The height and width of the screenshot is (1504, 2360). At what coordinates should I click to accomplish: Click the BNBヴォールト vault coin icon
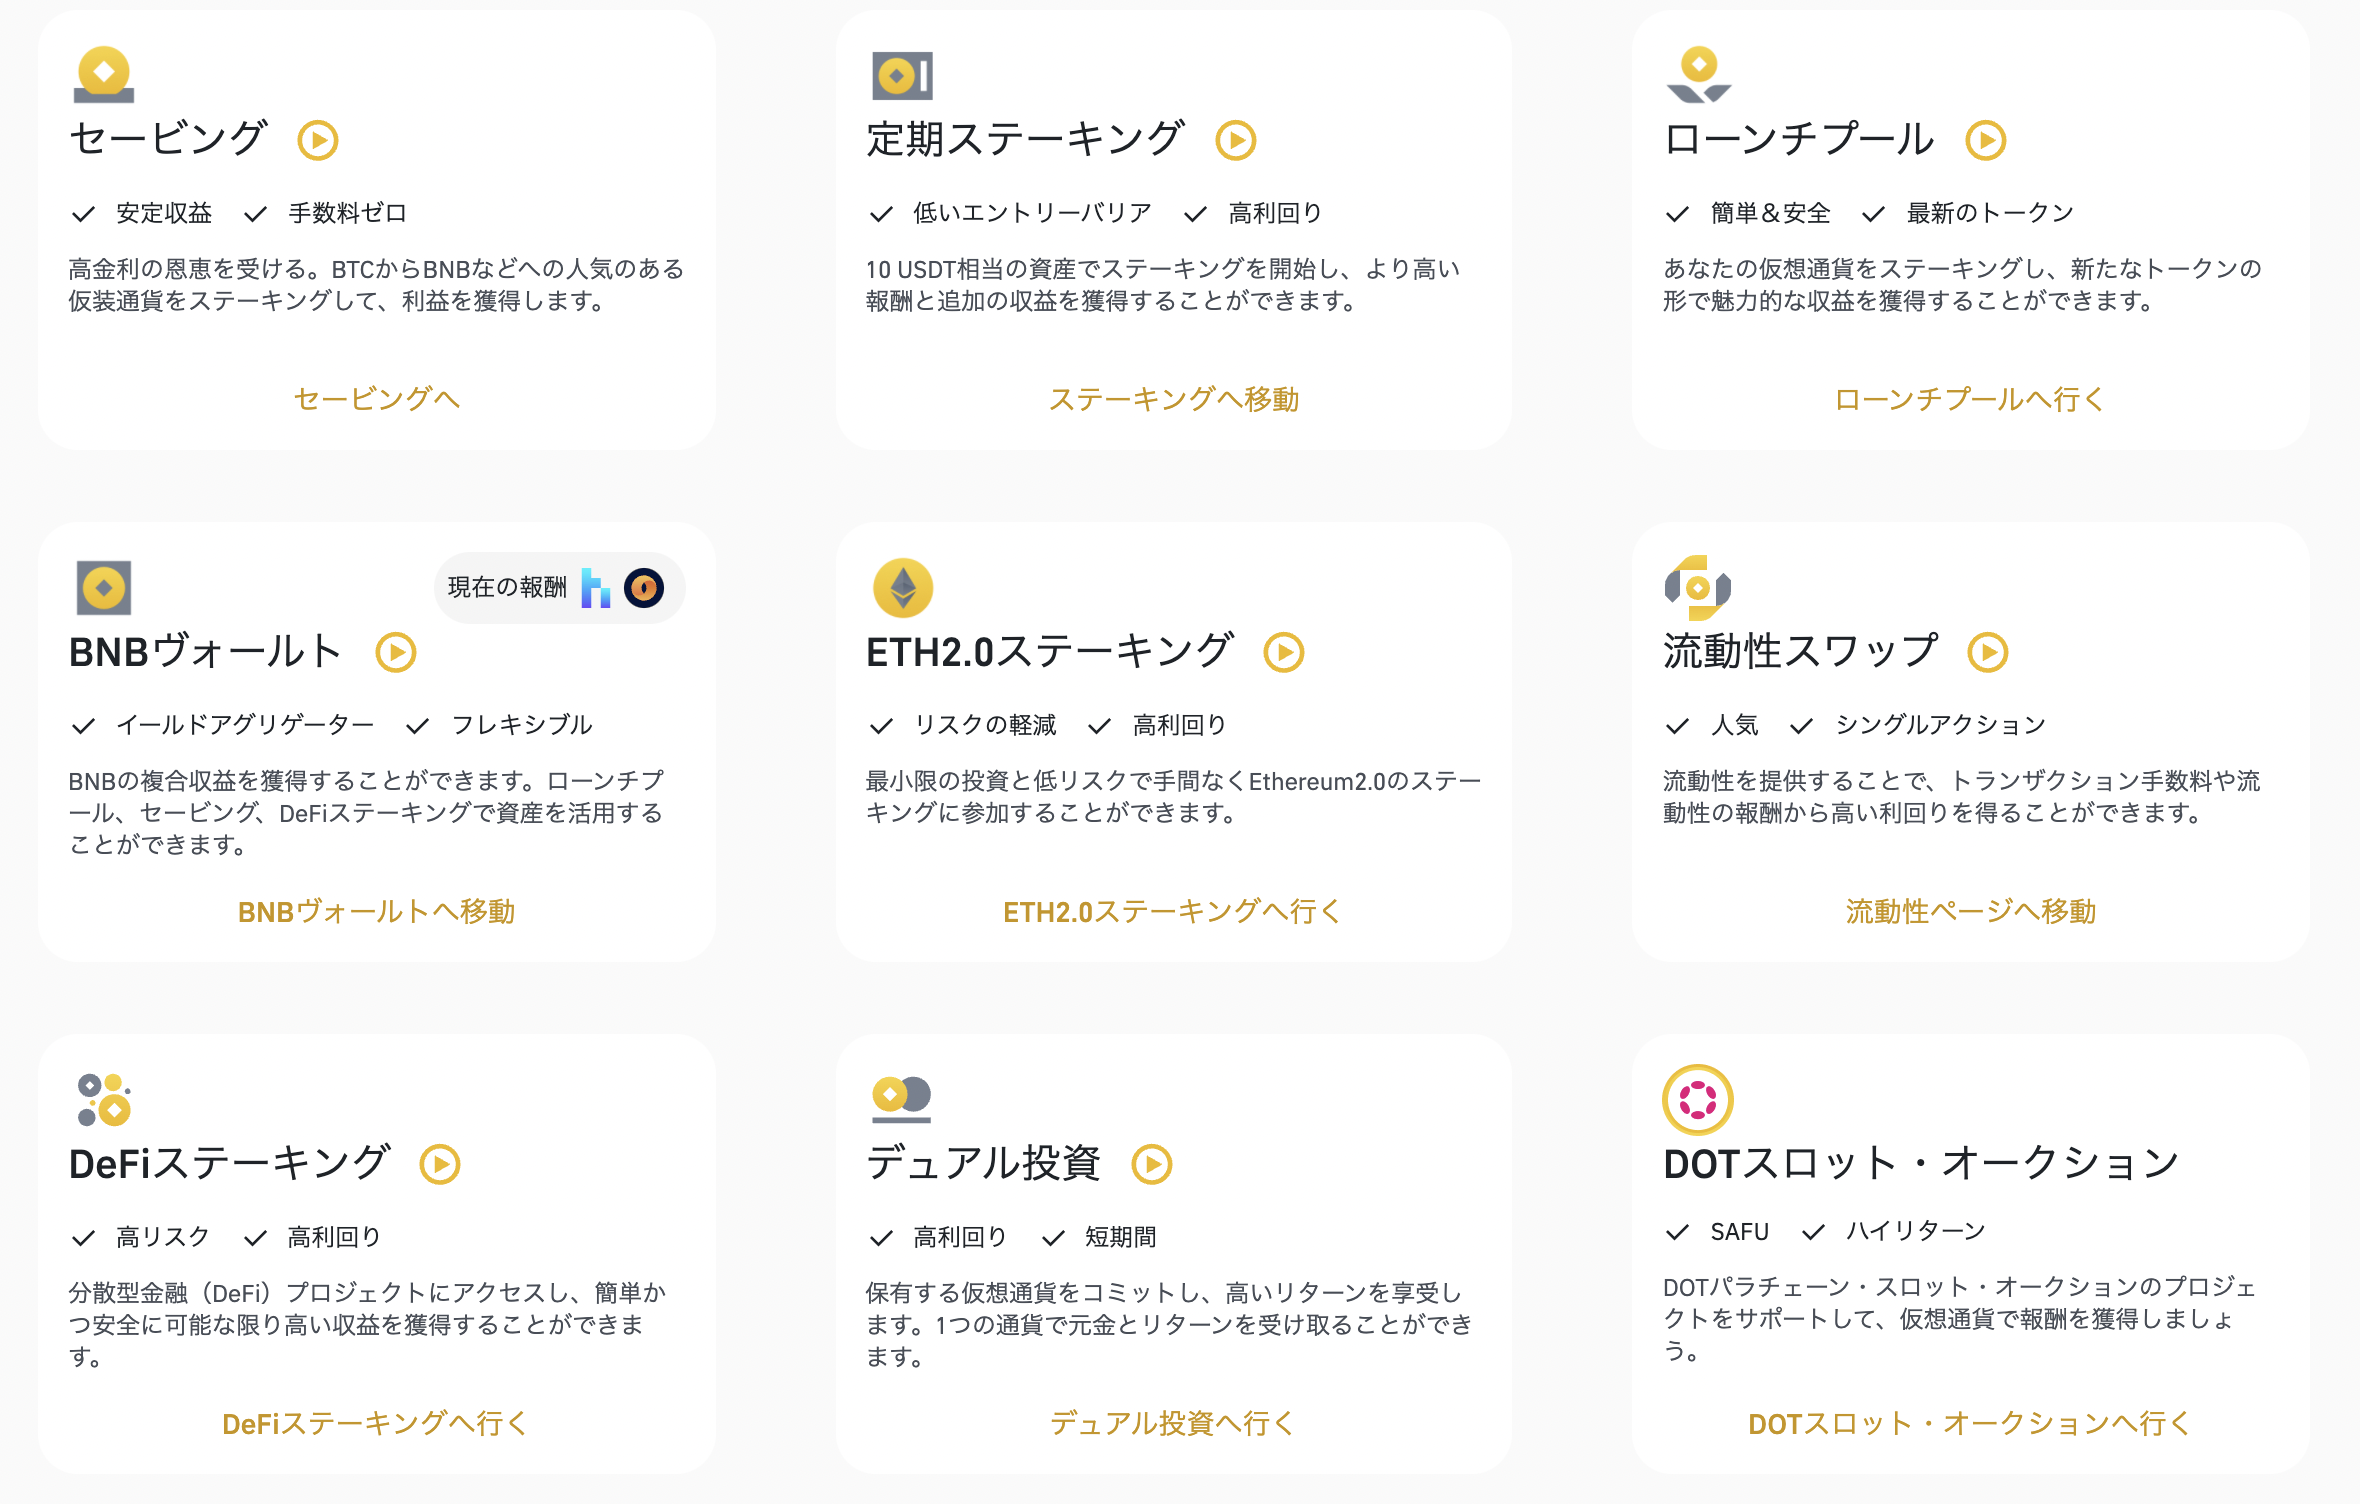pyautogui.click(x=106, y=588)
